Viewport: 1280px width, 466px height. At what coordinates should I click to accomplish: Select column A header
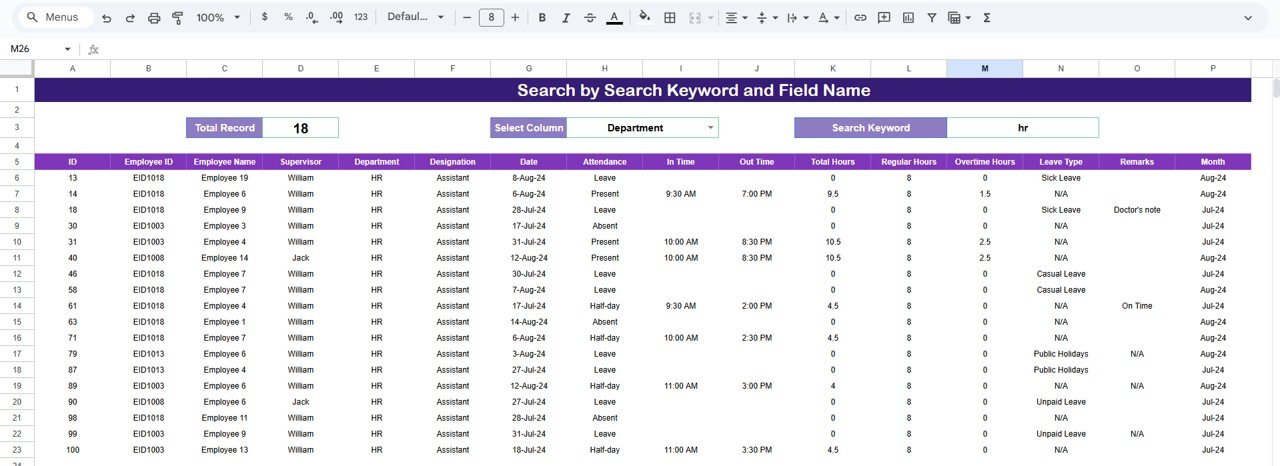click(x=72, y=68)
